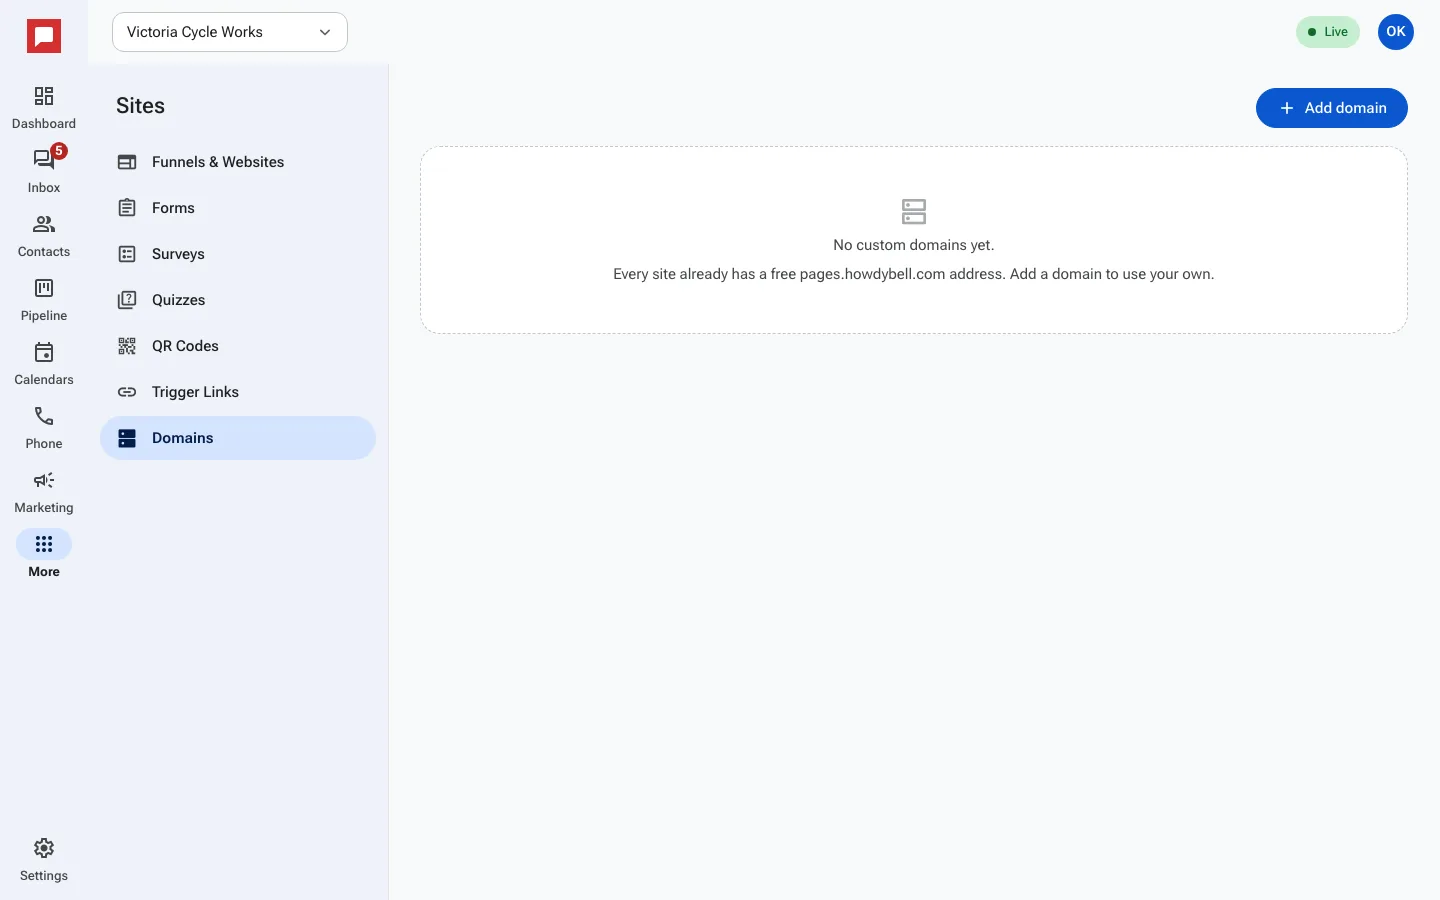This screenshot has width=1440, height=900.
Task: Select QR Codes menu item
Action: pyautogui.click(x=238, y=346)
